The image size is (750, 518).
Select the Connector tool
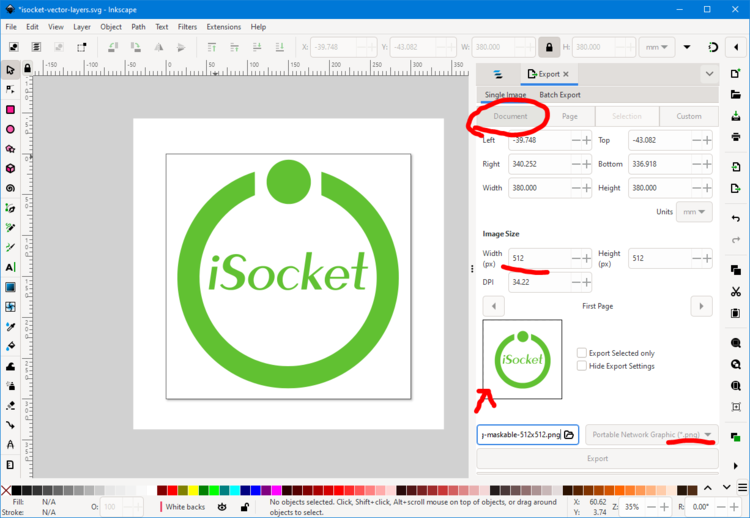coord(10,425)
